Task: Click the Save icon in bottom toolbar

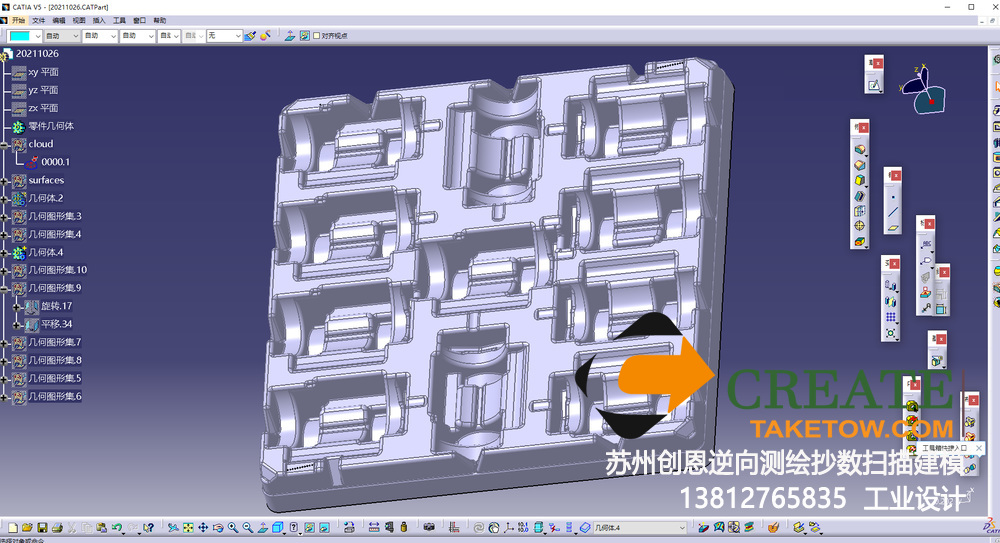Action: coord(43,527)
